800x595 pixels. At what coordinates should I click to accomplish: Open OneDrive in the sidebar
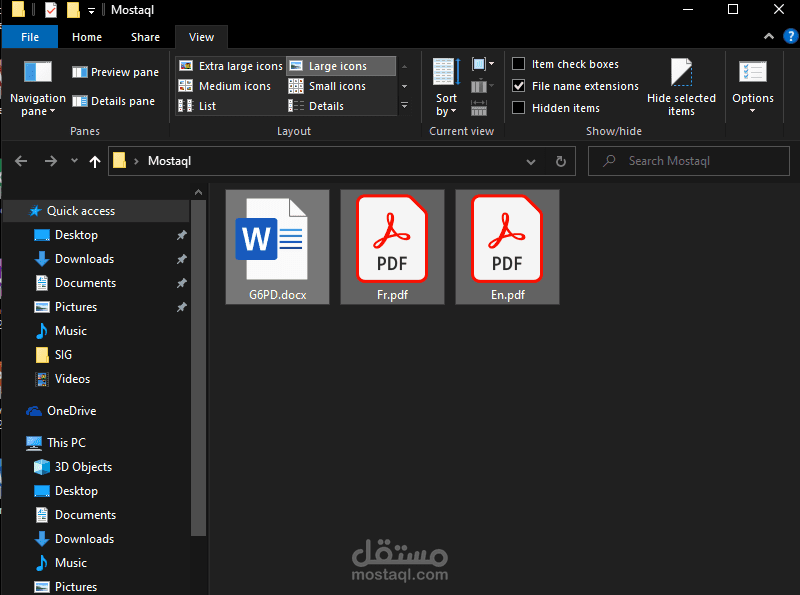click(71, 411)
